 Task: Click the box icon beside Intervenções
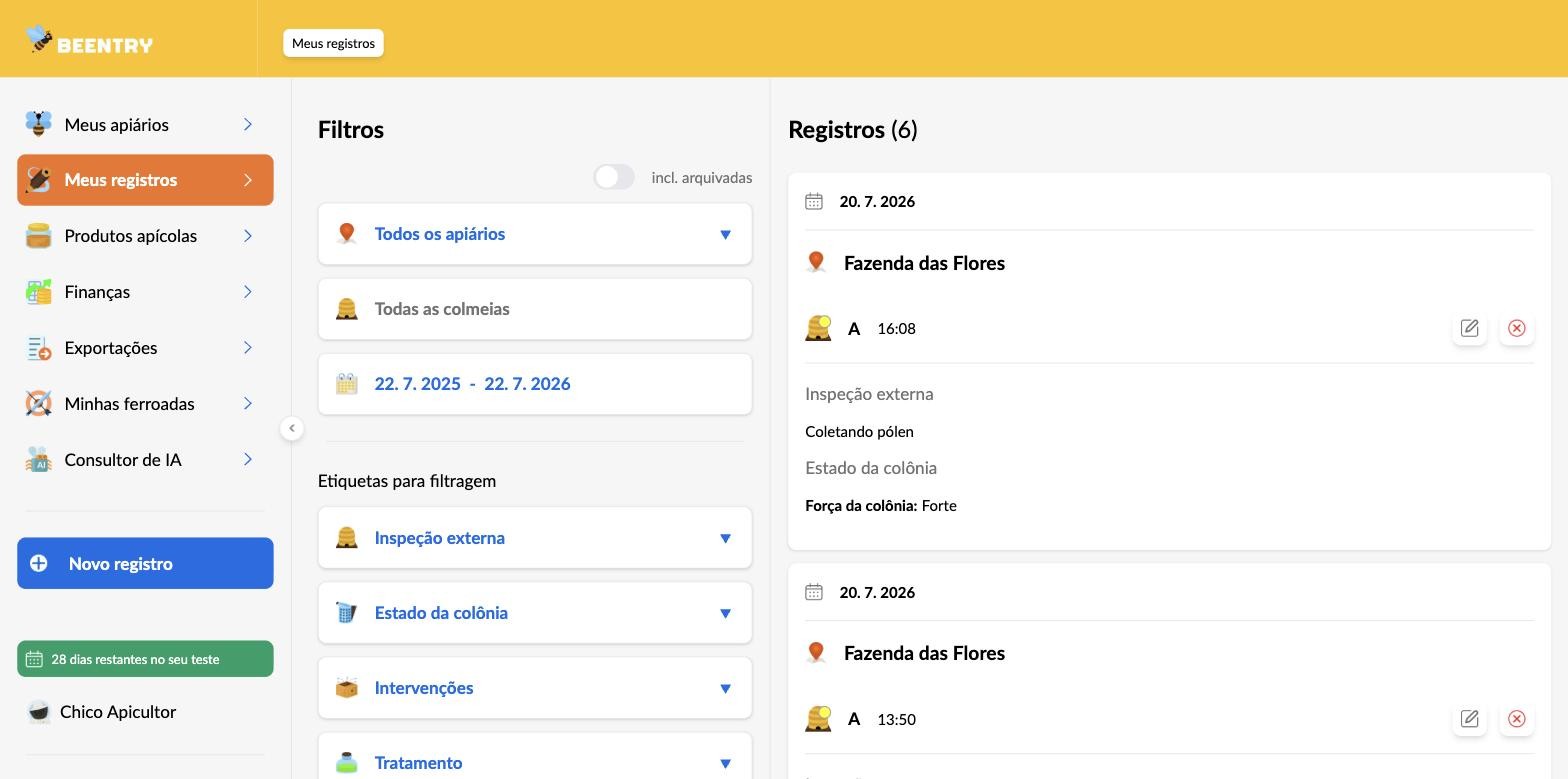(347, 688)
